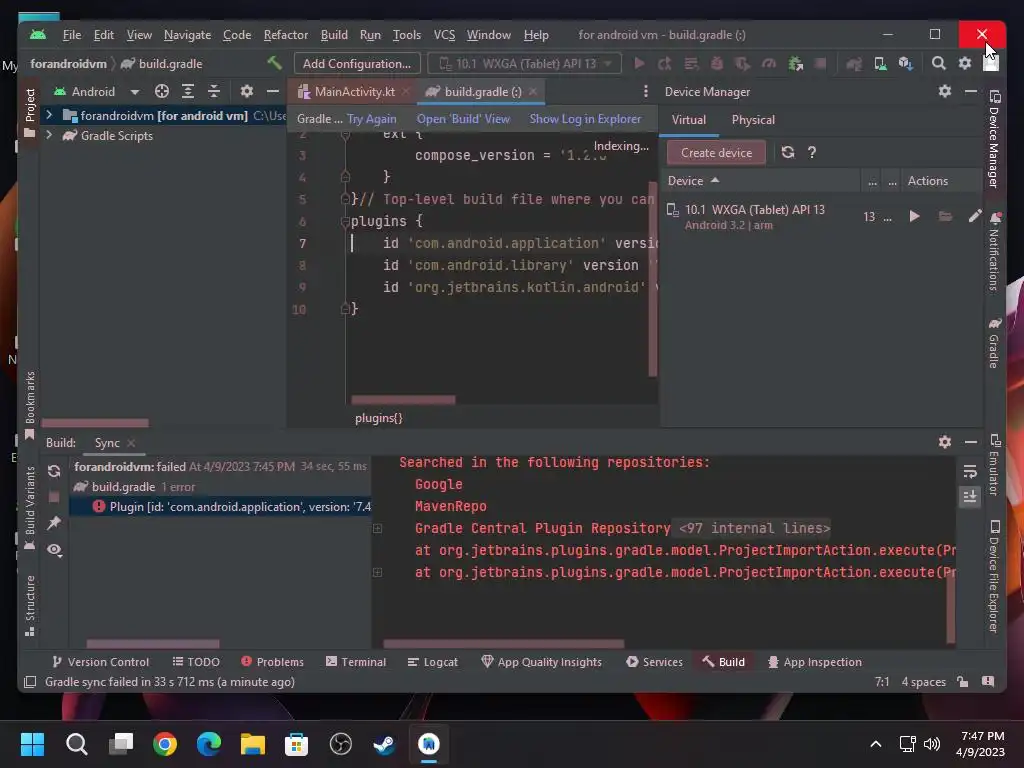This screenshot has width=1024, height=768.
Task: Open File Explorer from the taskbar
Action: [x=253, y=744]
